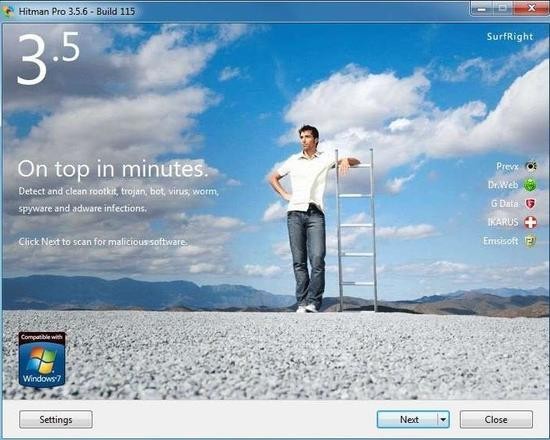The width and height of the screenshot is (550, 440).
Task: Click the Hitman Pro title bar icon
Action: [x=8, y=11]
